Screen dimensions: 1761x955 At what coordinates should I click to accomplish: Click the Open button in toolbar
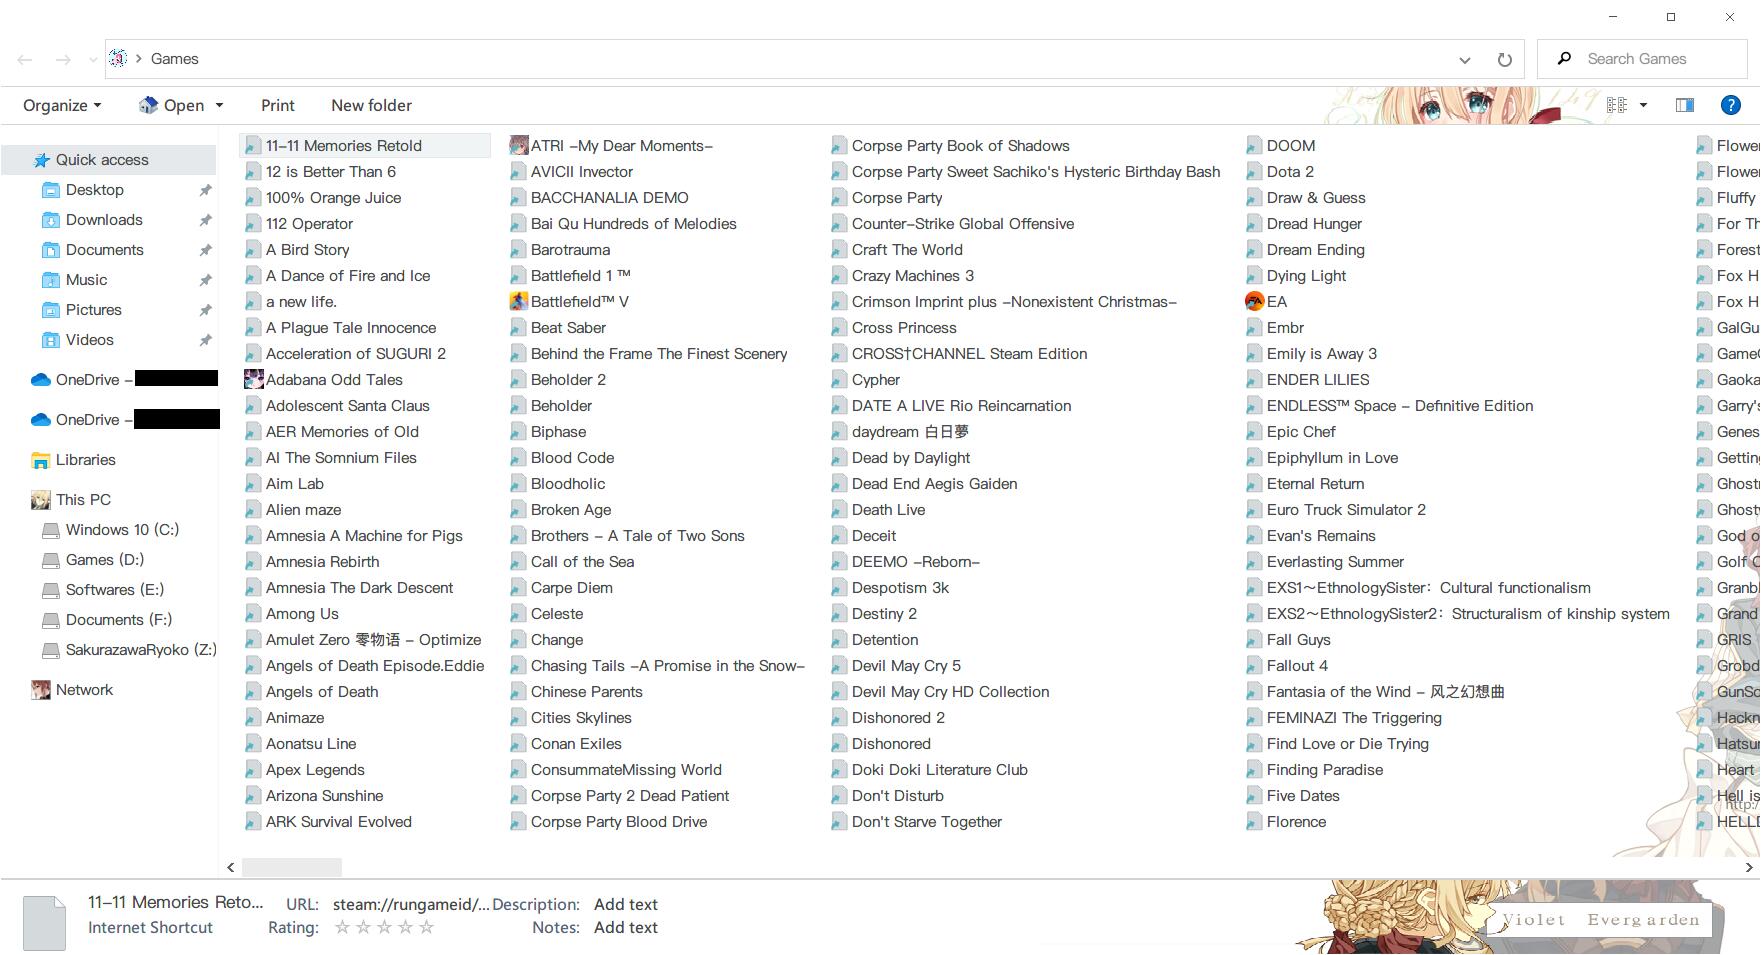pyautogui.click(x=171, y=105)
